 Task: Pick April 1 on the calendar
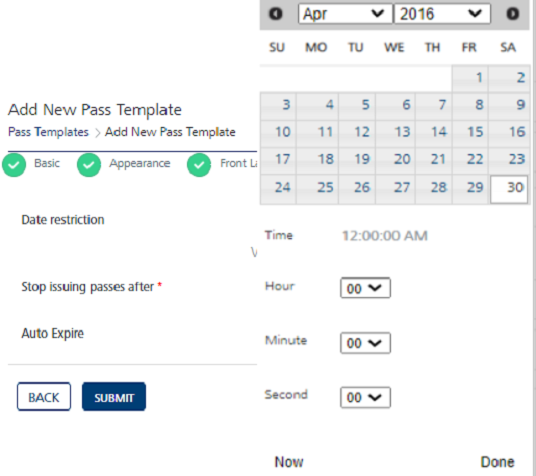click(470, 79)
